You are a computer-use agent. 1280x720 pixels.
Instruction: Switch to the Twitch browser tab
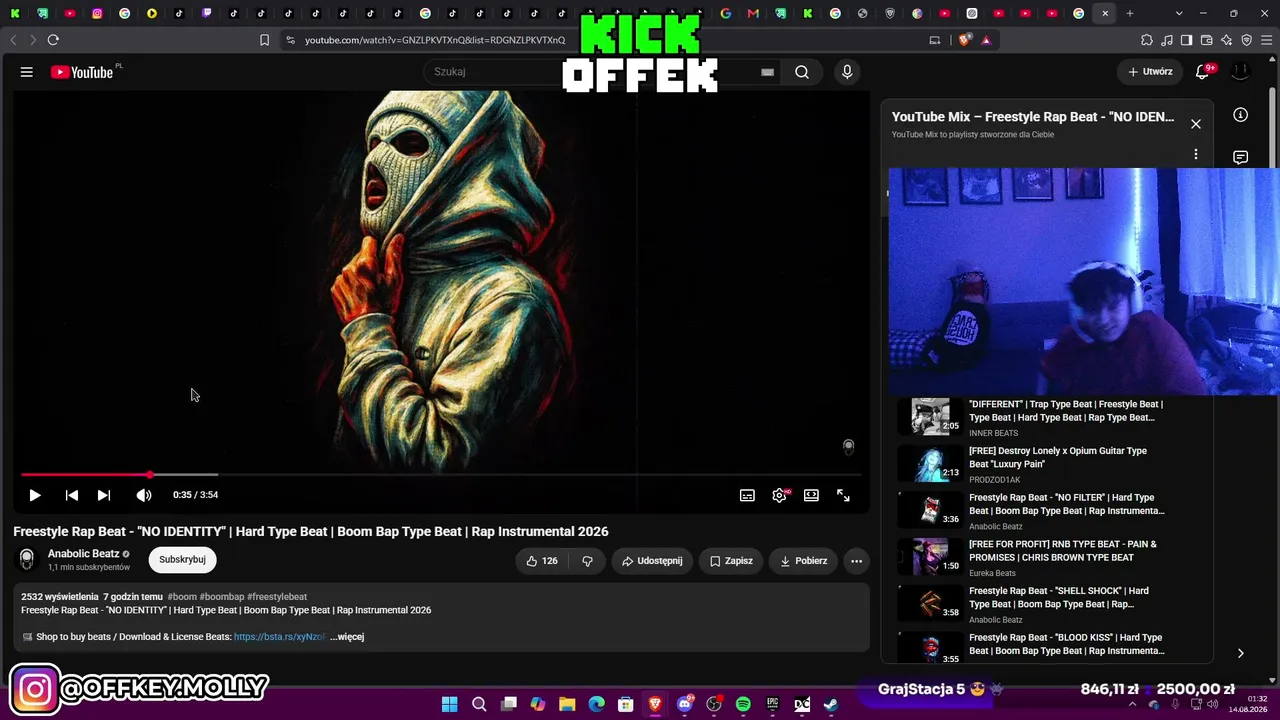pyautogui.click(x=206, y=13)
